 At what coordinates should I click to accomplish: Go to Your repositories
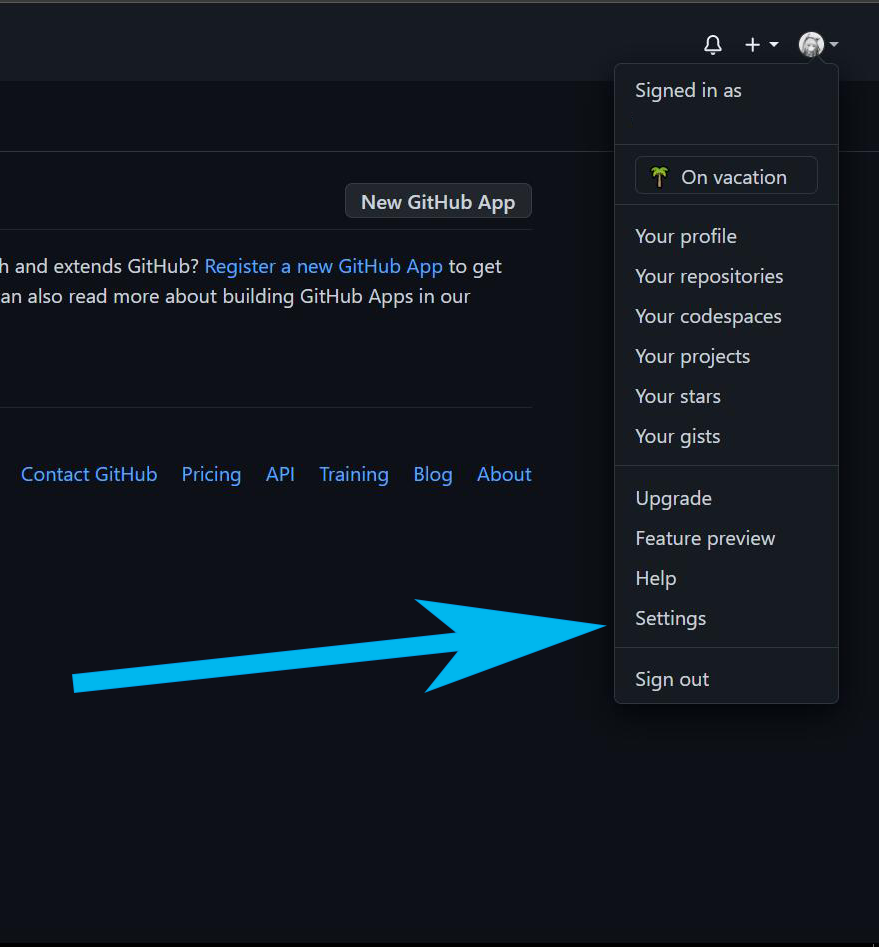[709, 276]
